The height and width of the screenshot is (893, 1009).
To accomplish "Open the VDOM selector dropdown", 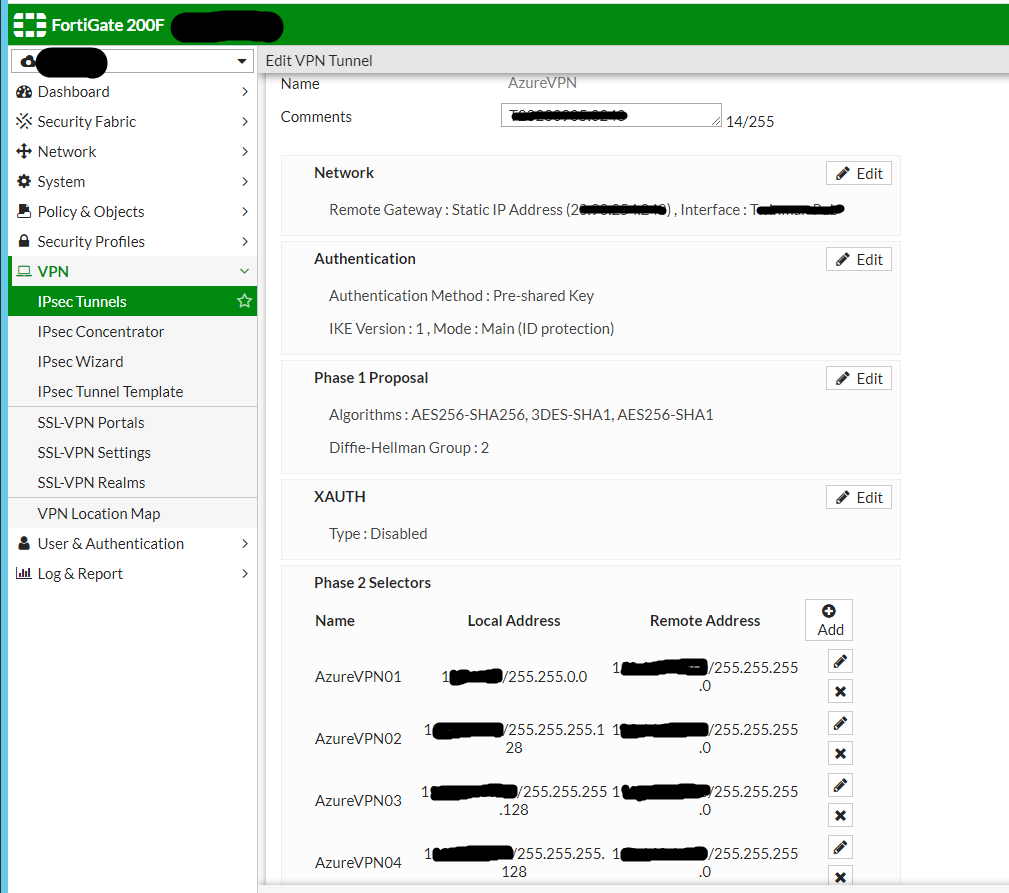I will click(x=132, y=61).
